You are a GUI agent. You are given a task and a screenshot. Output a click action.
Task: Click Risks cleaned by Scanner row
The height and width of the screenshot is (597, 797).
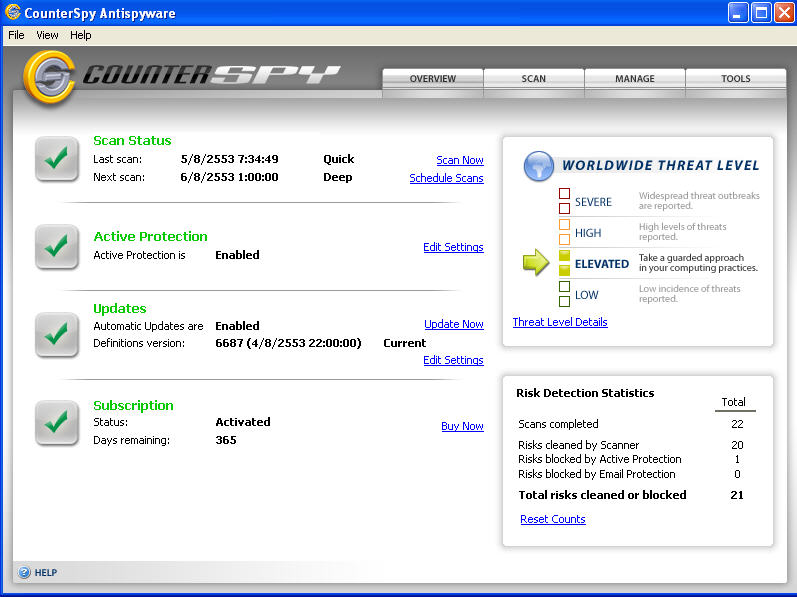[x=631, y=445]
